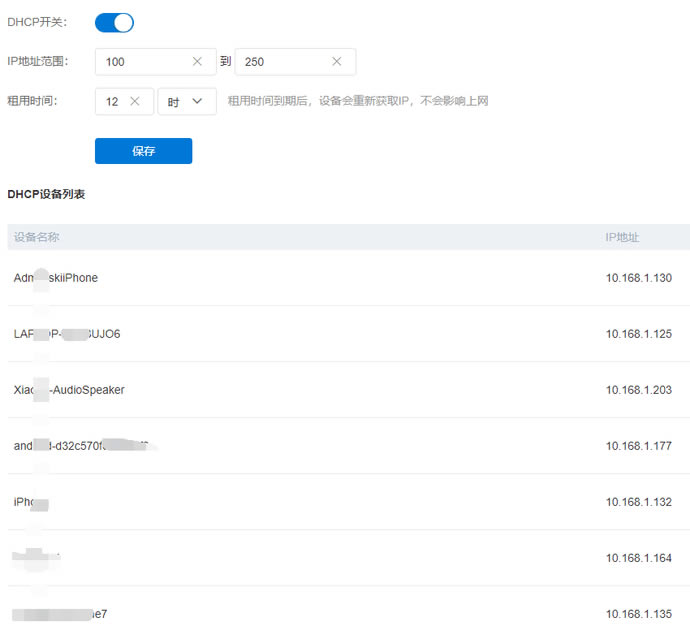Clear the starting IP range value 100

tap(197, 62)
